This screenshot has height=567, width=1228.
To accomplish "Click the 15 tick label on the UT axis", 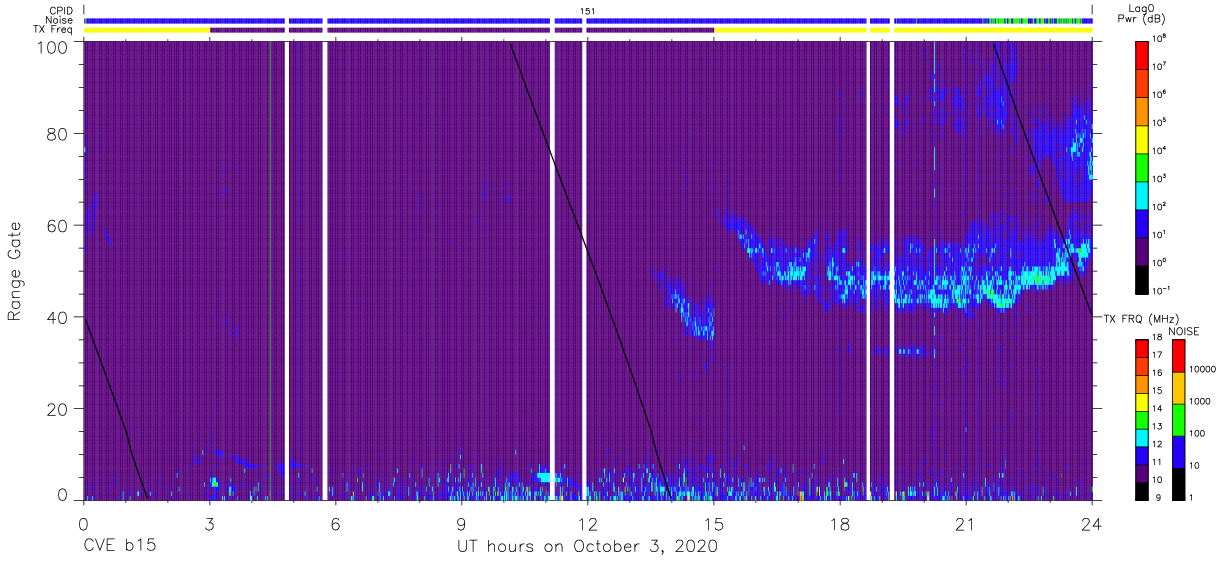I will [x=714, y=523].
